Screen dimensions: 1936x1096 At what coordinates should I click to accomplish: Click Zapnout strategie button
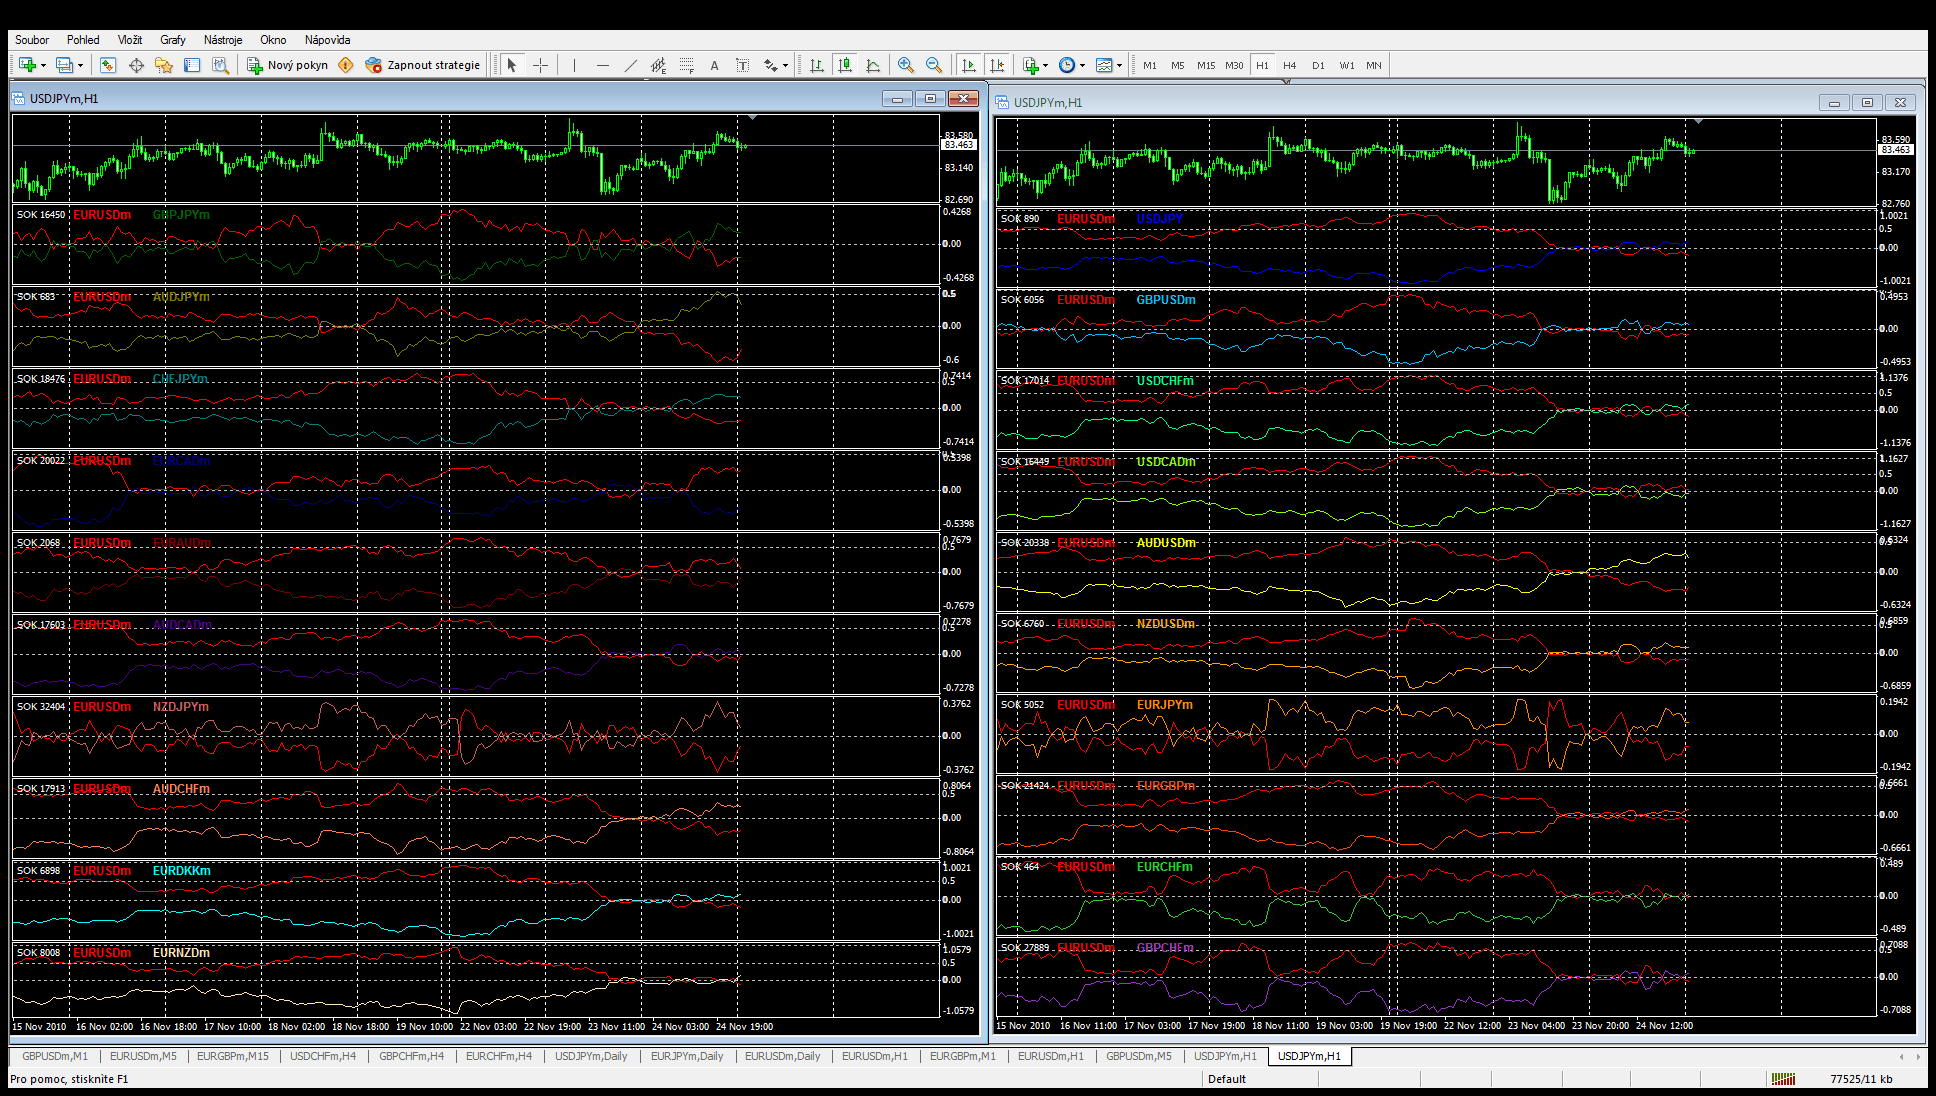click(423, 65)
